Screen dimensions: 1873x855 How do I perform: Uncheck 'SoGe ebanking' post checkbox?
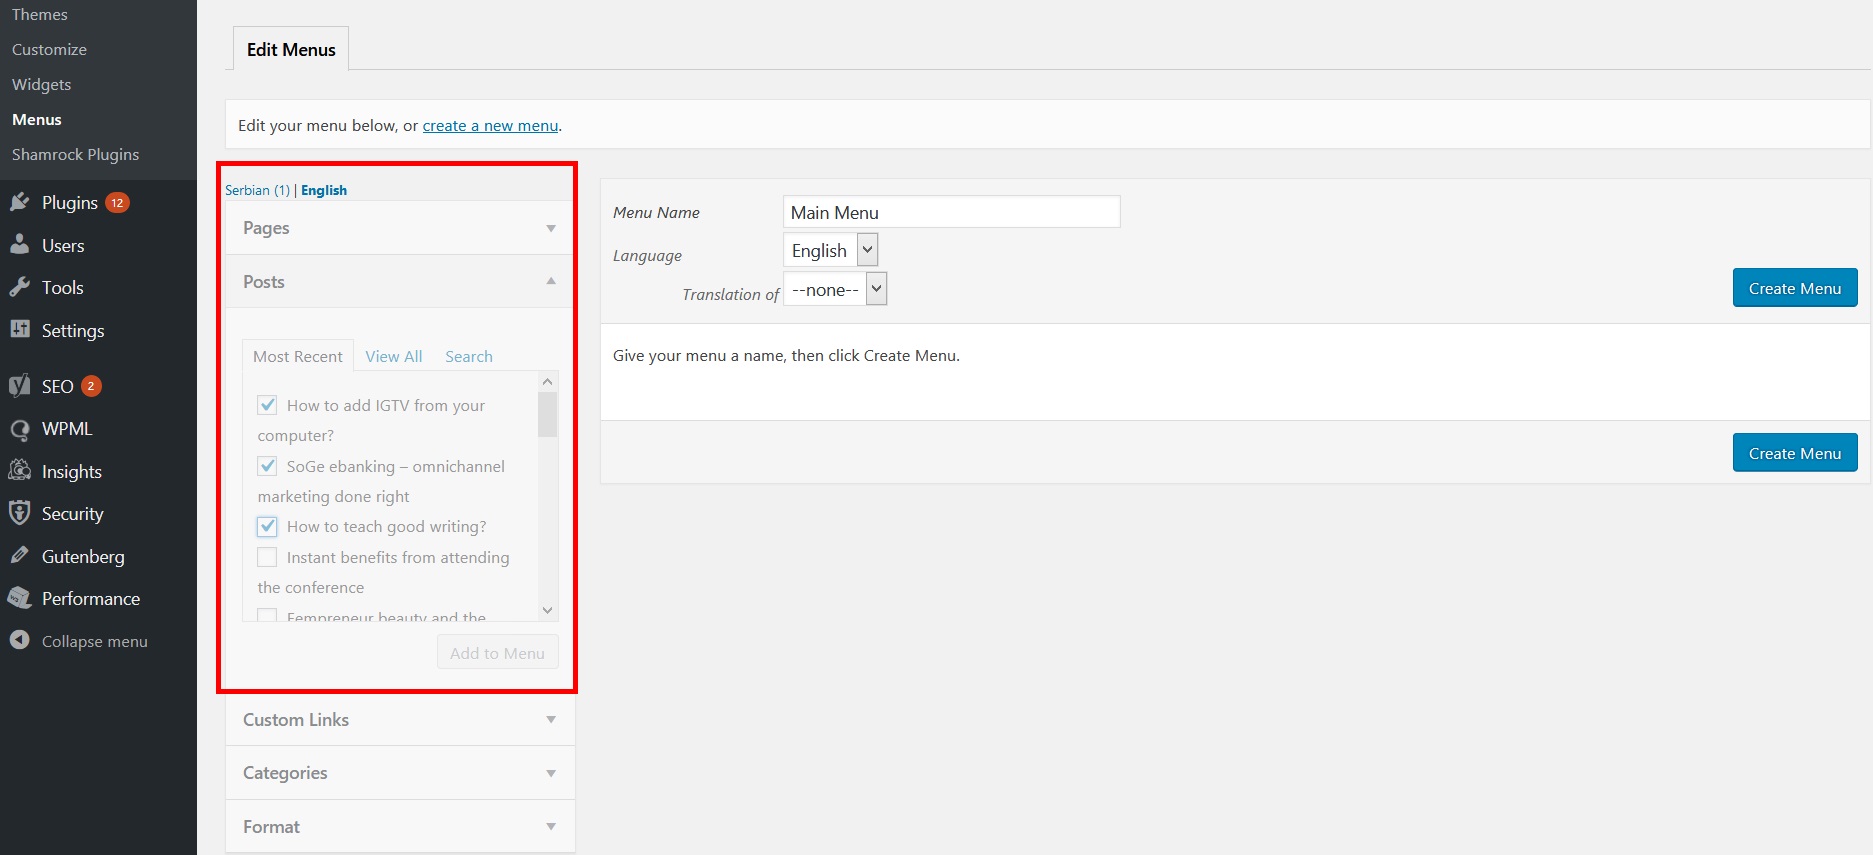point(267,466)
